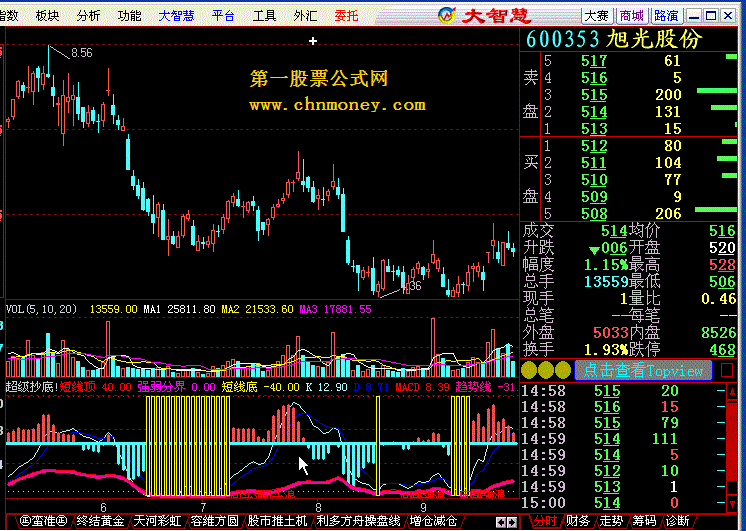Open the 外汇 menu
Viewport: 746px width, 531px height.
(305, 16)
